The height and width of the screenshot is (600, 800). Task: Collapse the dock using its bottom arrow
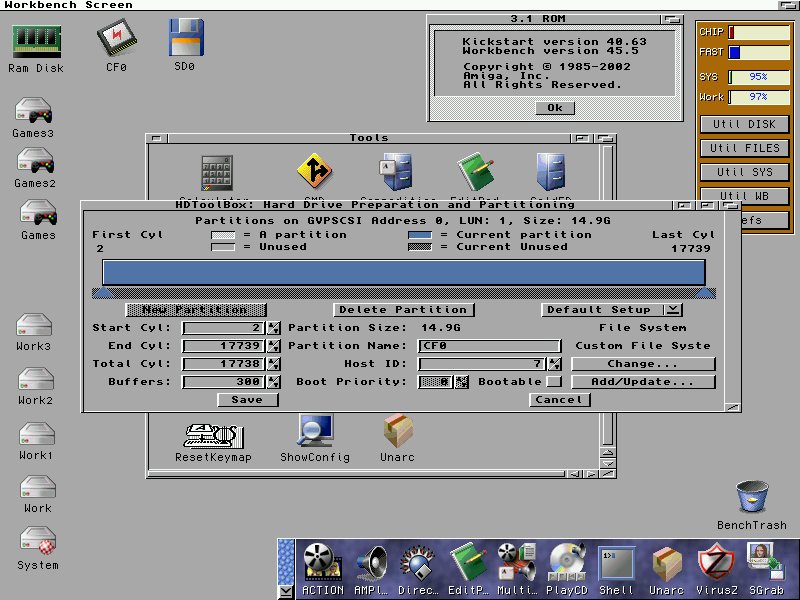coord(286,592)
